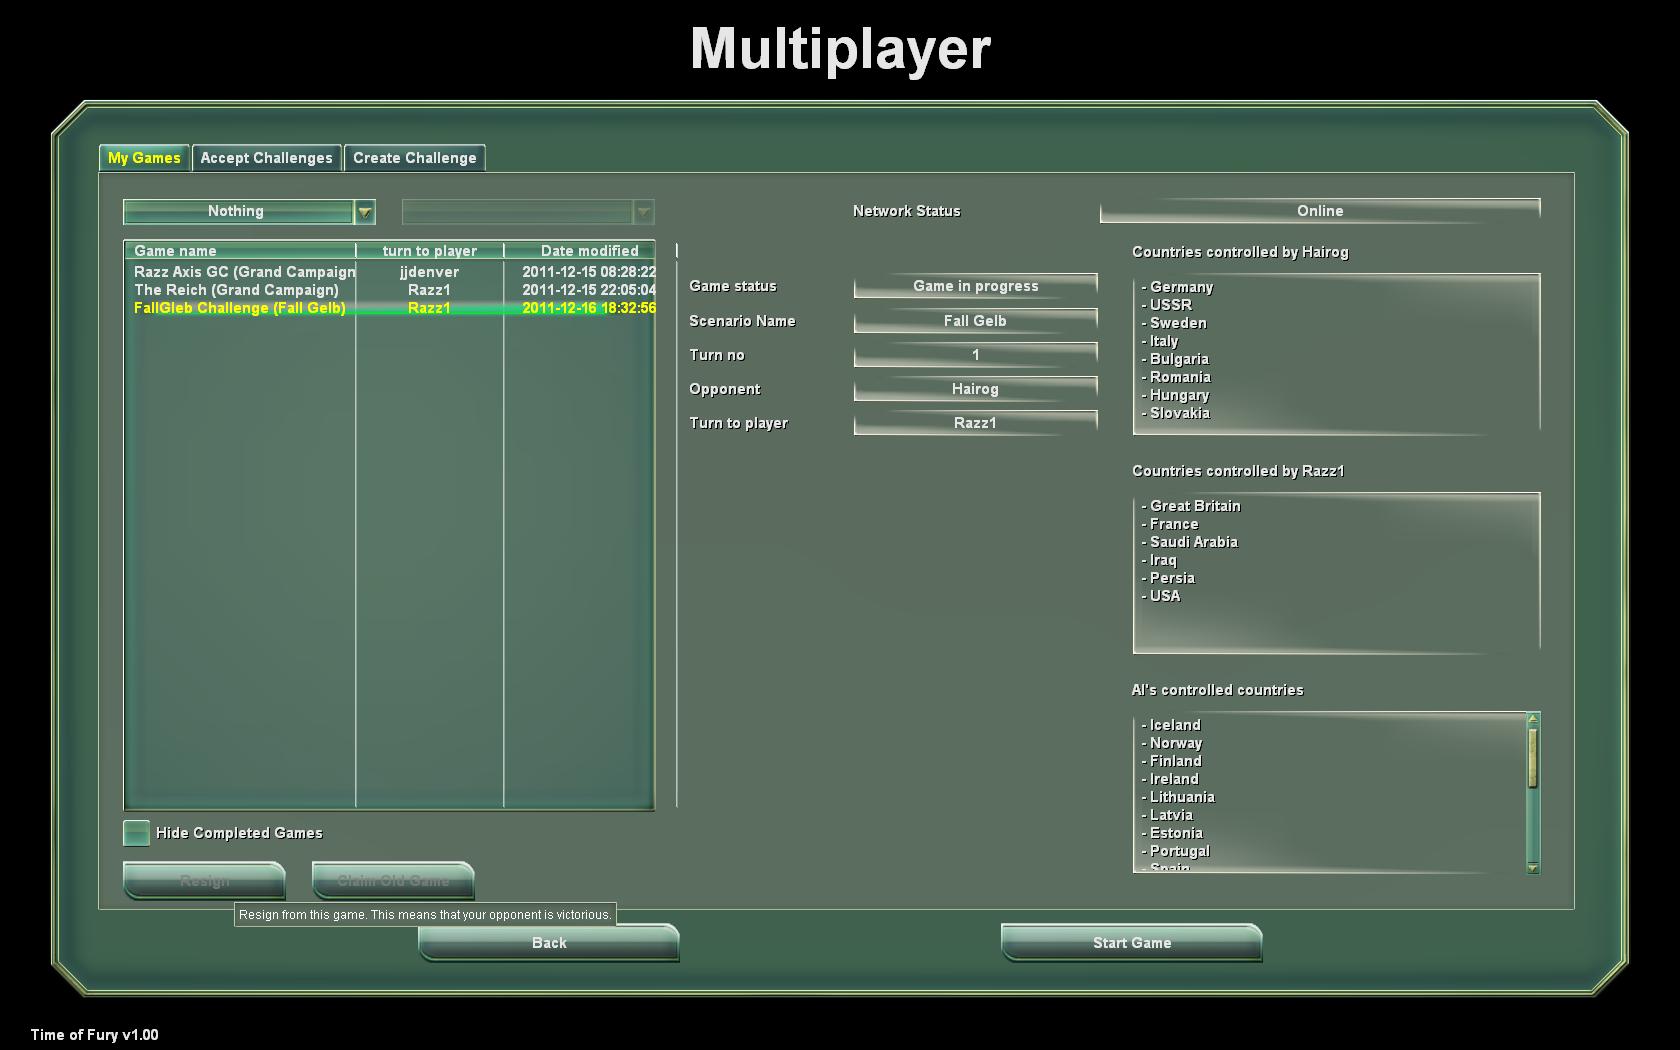This screenshot has height=1050, width=1680.
Task: Click the Back button
Action: coord(549,942)
